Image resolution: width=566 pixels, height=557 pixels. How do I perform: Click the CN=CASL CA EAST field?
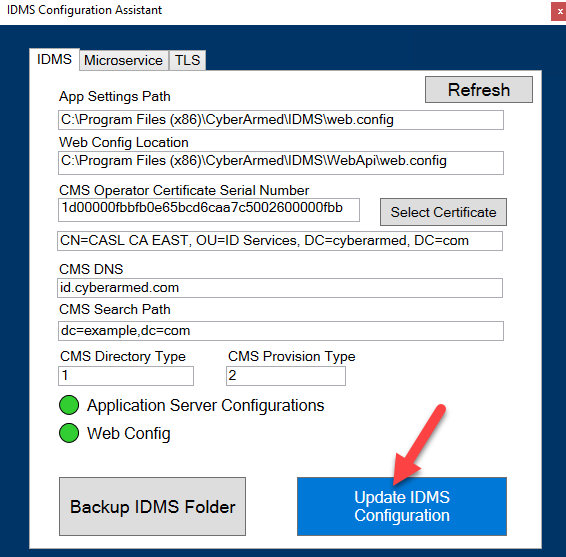pos(280,241)
